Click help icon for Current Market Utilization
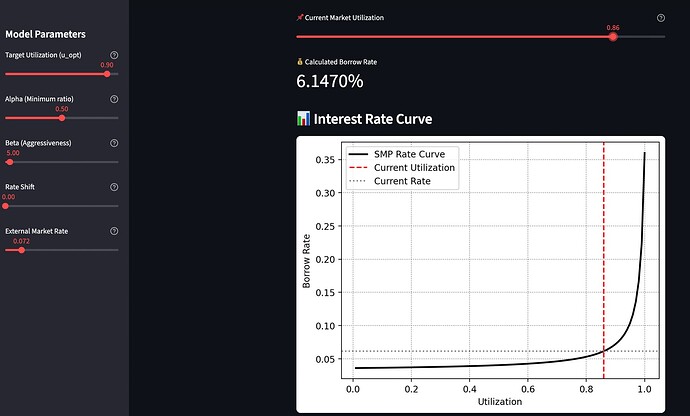Image resolution: width=690 pixels, height=416 pixels. [661, 18]
